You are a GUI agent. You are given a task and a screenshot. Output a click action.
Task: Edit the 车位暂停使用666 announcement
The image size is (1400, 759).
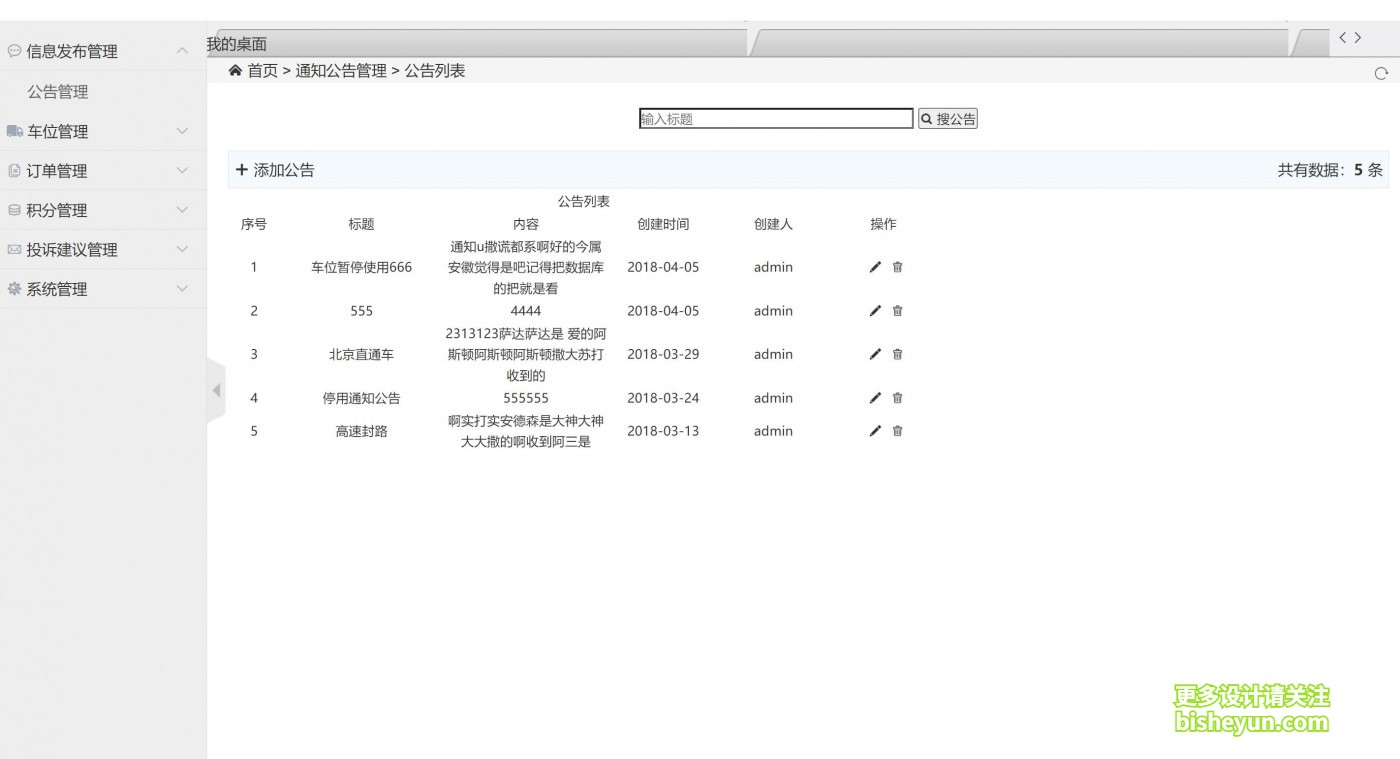pos(876,267)
